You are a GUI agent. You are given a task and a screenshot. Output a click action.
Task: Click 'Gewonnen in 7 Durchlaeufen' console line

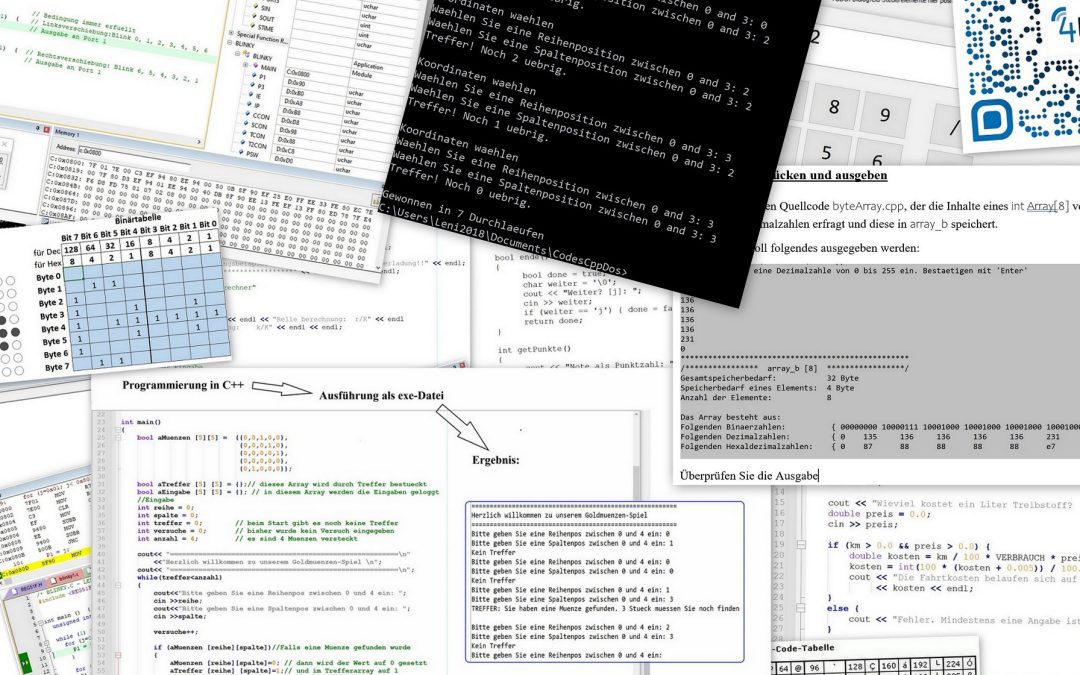pos(462,216)
